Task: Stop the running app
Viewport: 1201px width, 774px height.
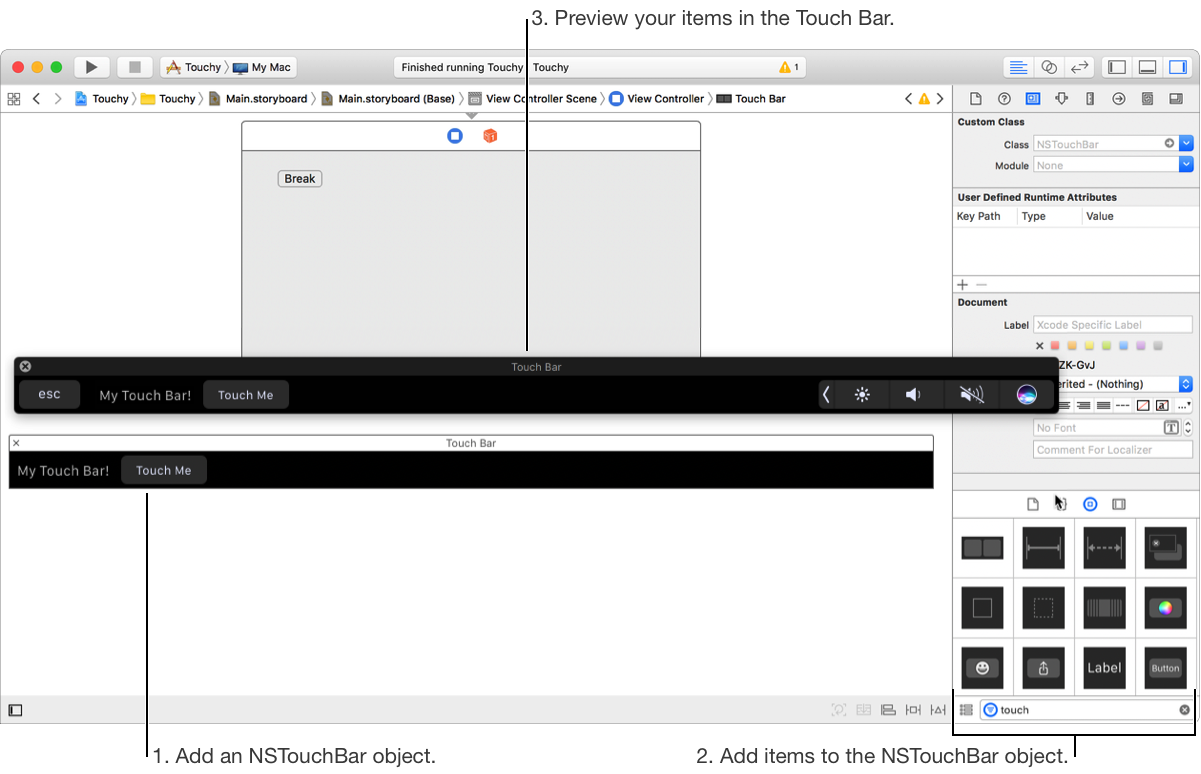Action: (134, 67)
